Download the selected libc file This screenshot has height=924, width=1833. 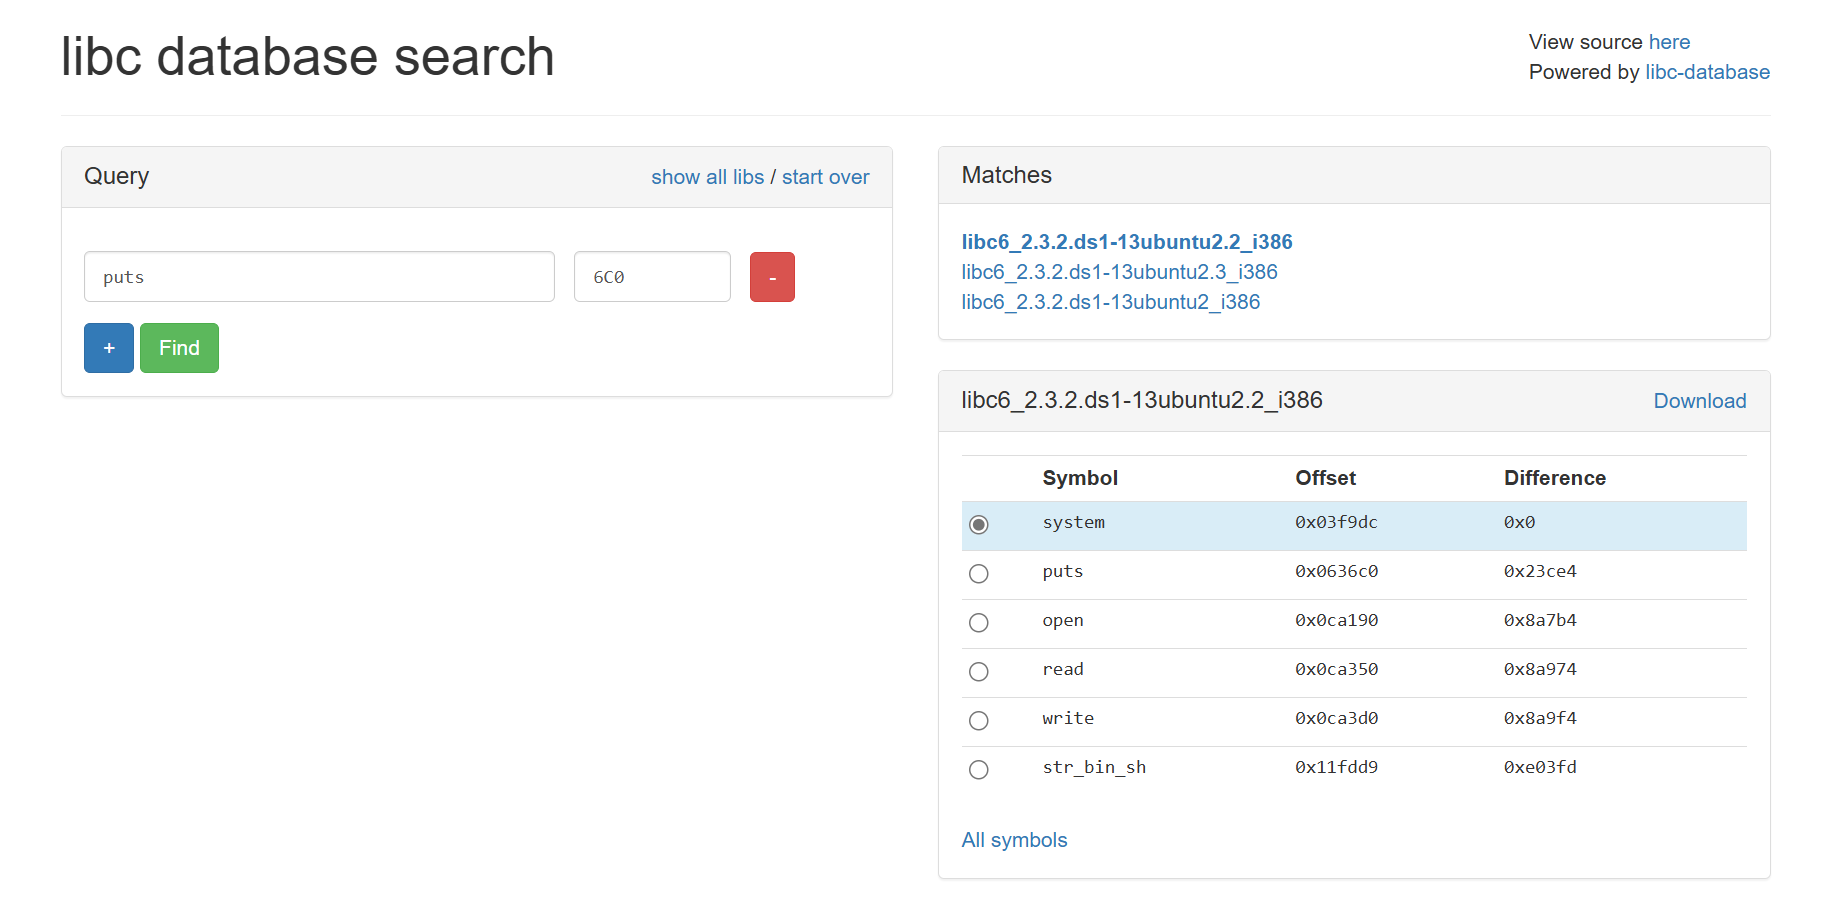point(1699,401)
